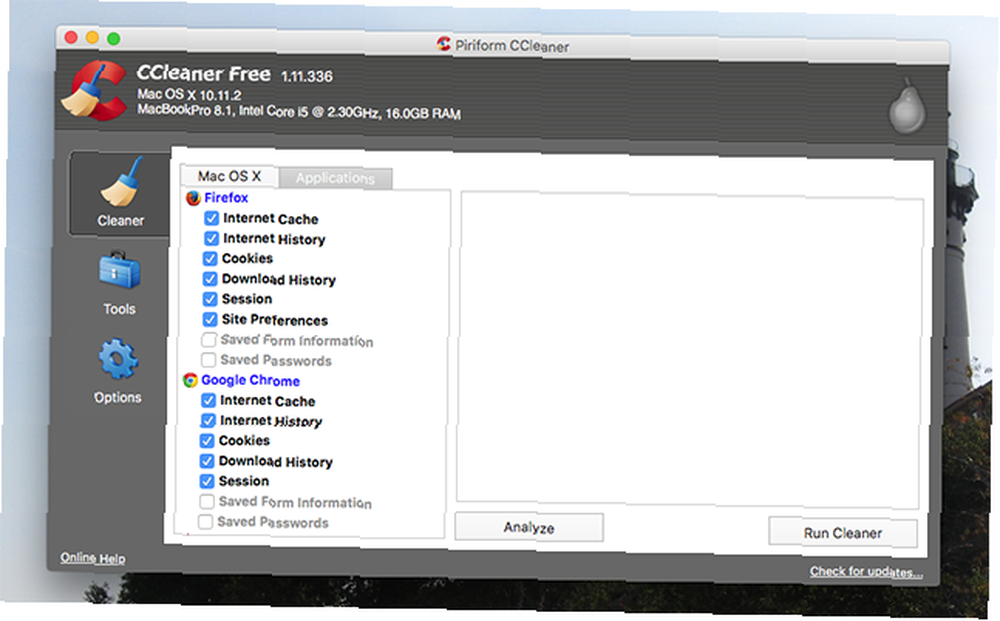The height and width of the screenshot is (621, 1000).
Task: Click the empty results pane
Action: 690,350
